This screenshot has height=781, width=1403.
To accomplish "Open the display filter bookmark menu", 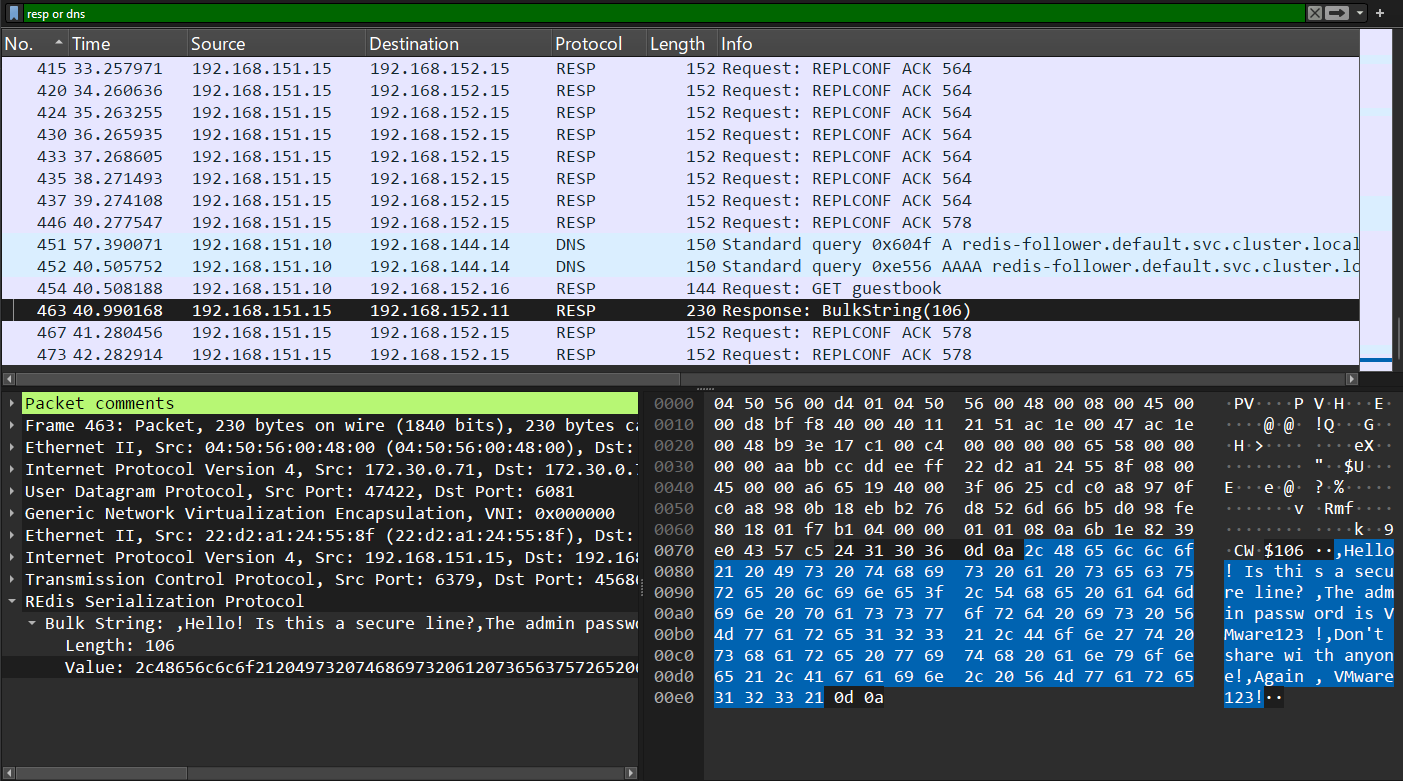I will point(14,13).
